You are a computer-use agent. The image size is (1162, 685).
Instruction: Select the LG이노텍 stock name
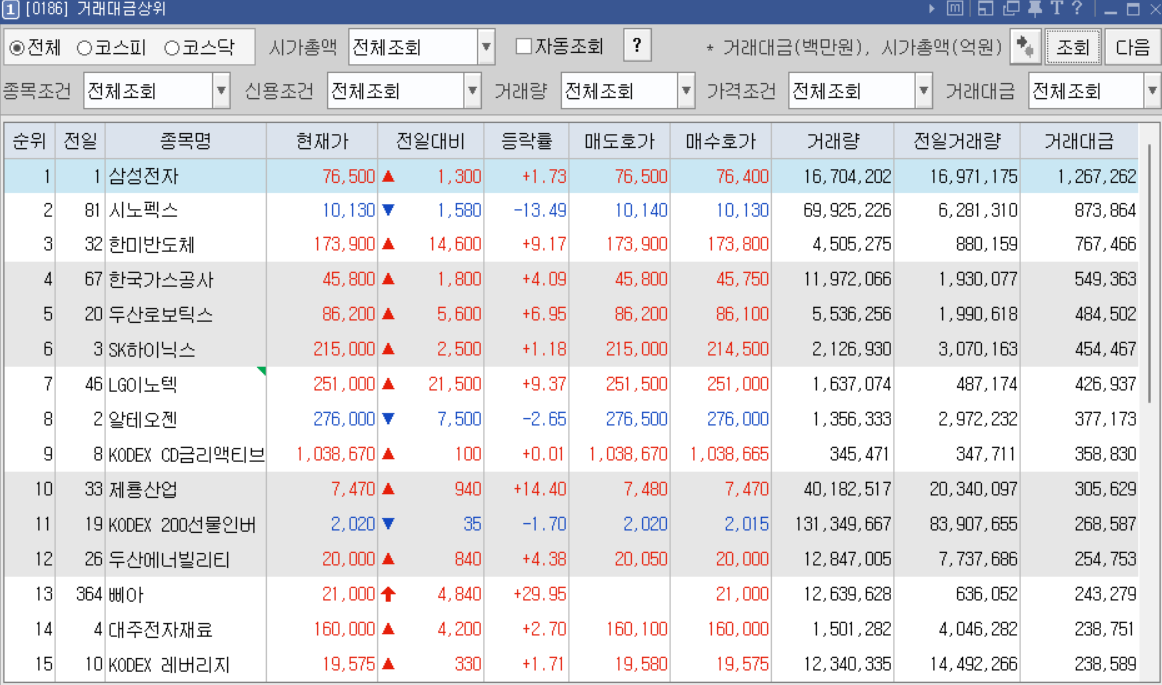[143, 384]
